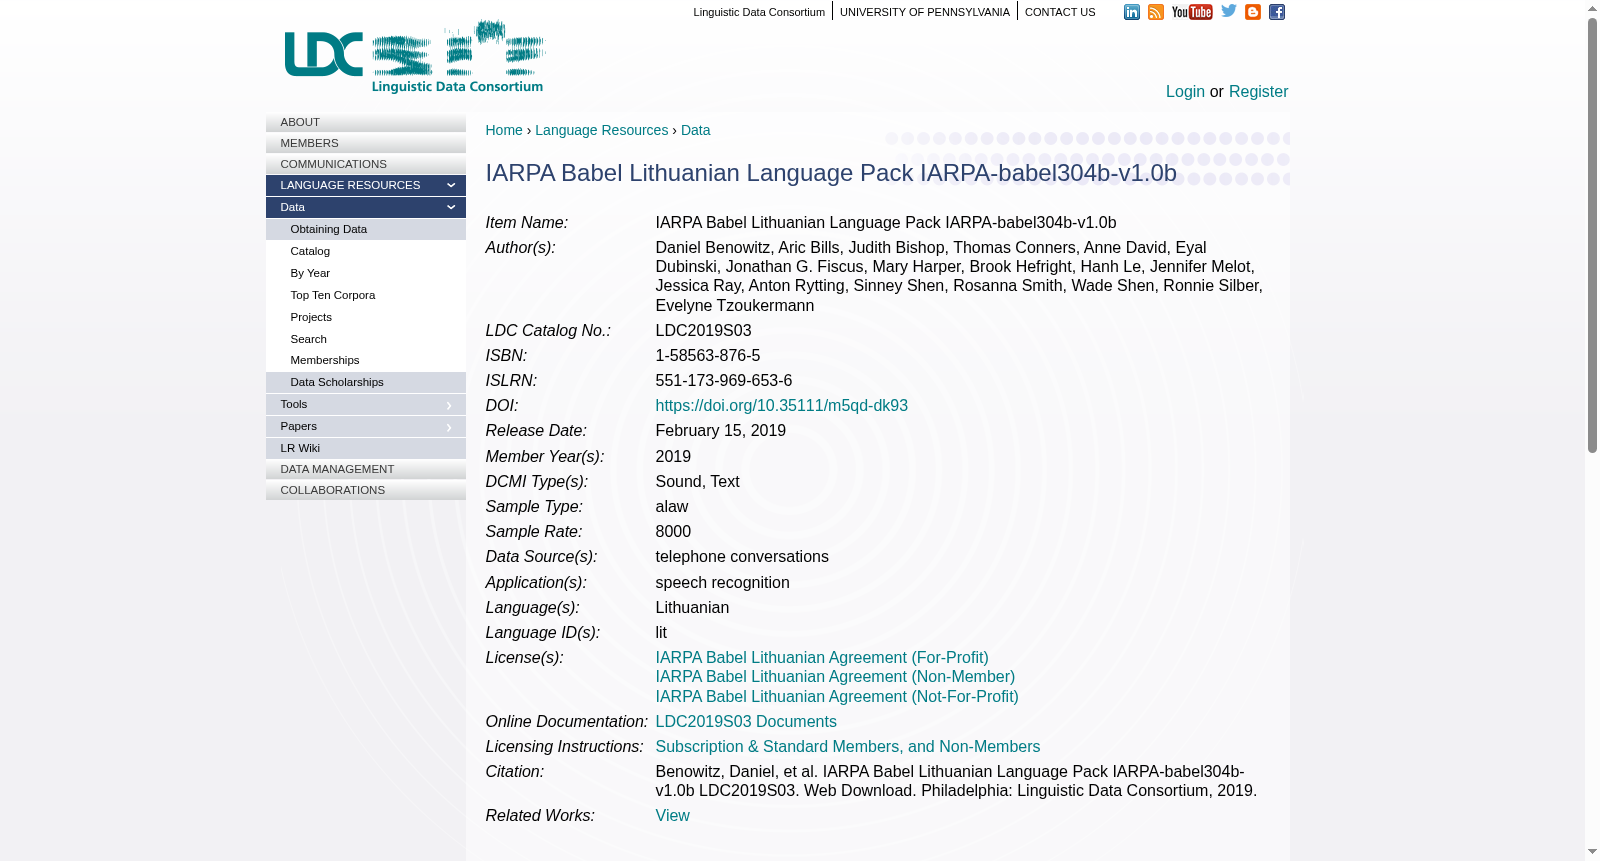Collapse the Language Resources menu chevron
The image size is (1600, 861).
point(451,185)
